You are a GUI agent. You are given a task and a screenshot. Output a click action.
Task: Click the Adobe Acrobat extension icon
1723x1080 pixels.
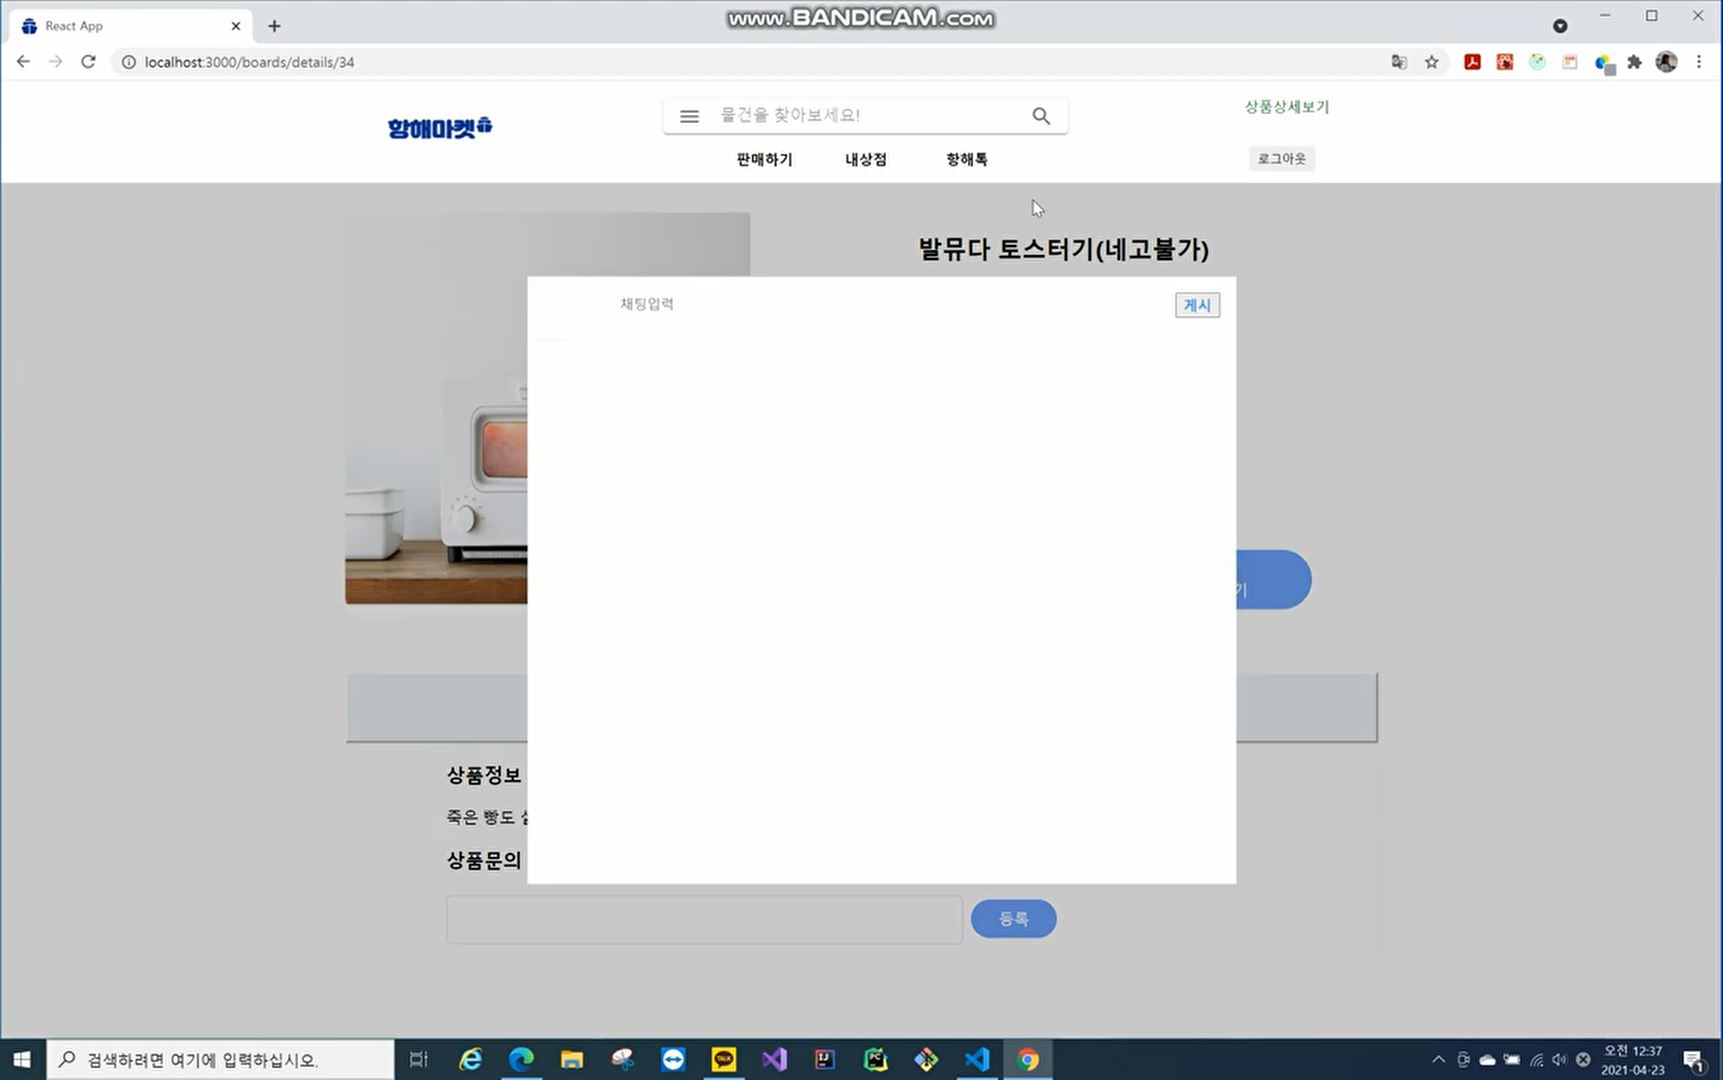[1472, 62]
